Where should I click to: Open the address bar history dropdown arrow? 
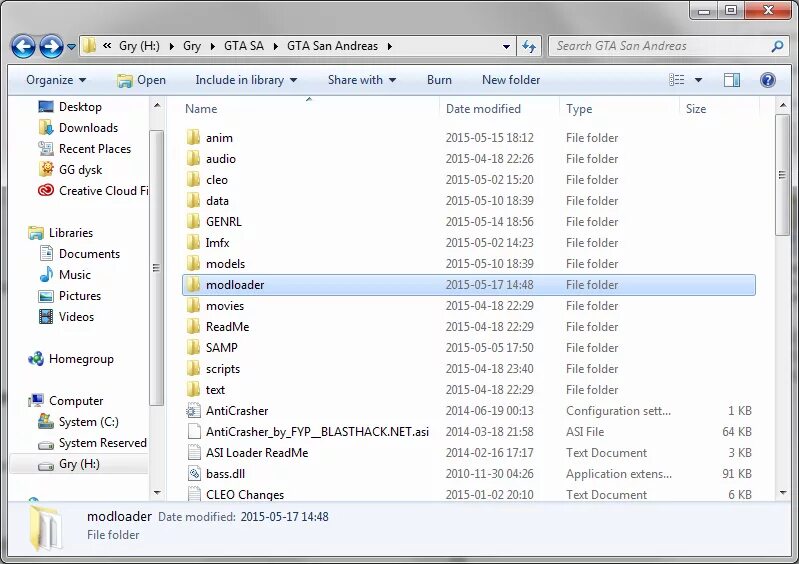(x=506, y=46)
